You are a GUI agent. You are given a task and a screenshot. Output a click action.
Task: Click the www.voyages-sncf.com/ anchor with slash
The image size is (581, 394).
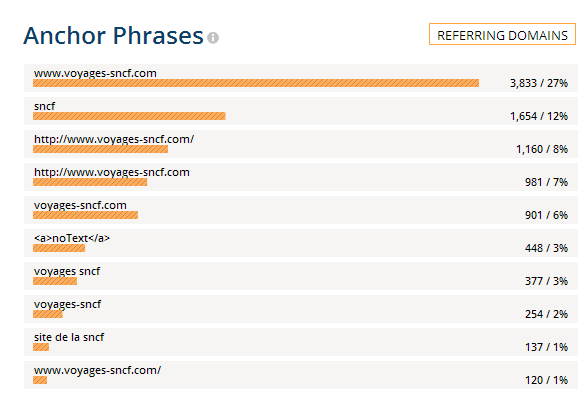tap(97, 370)
